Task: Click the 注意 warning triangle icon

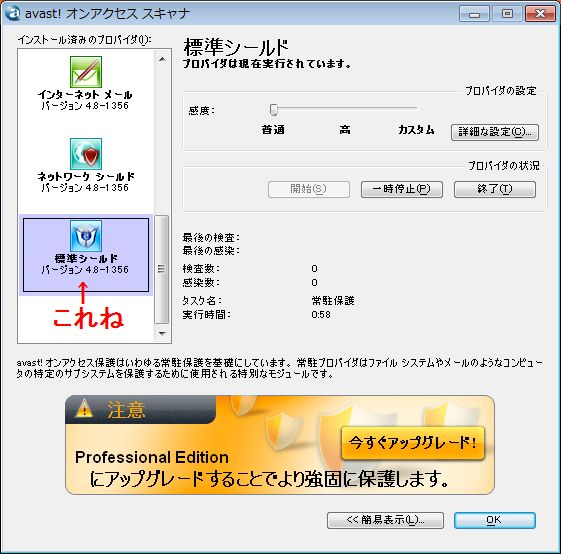Action: click(x=84, y=408)
